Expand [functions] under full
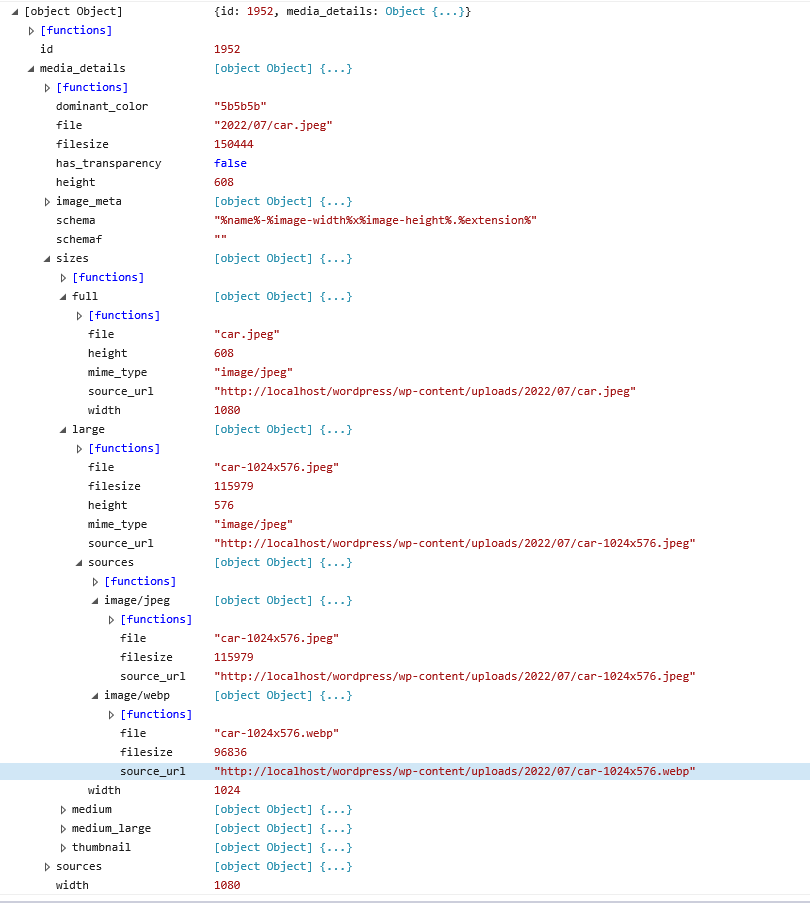 [79, 316]
